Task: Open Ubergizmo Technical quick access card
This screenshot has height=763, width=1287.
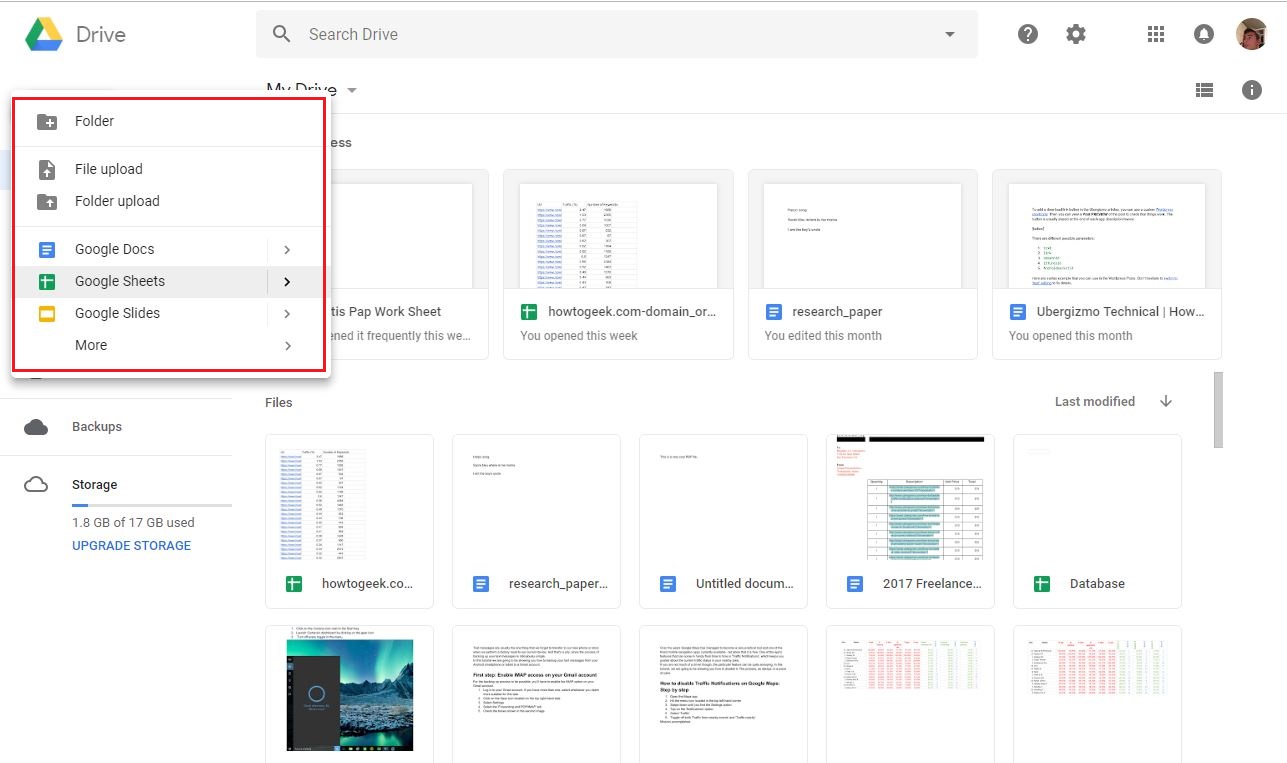Action: click(1107, 265)
